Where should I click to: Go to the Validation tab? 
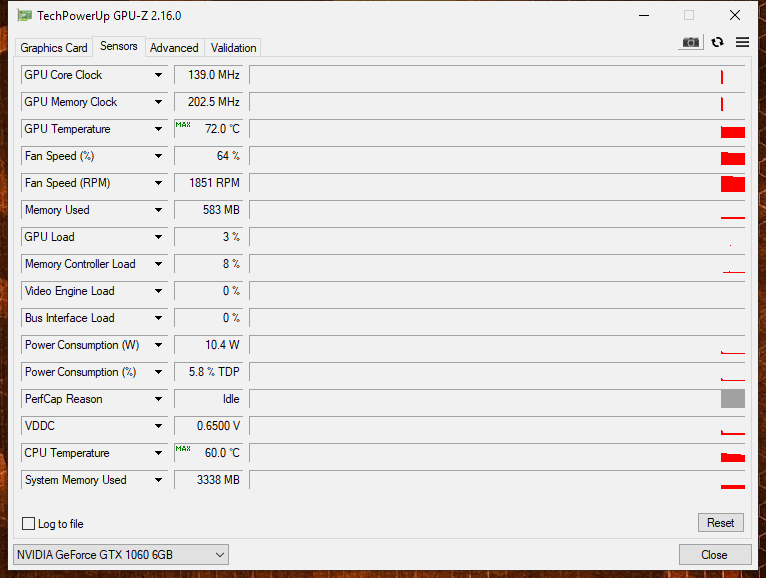pyautogui.click(x=234, y=48)
